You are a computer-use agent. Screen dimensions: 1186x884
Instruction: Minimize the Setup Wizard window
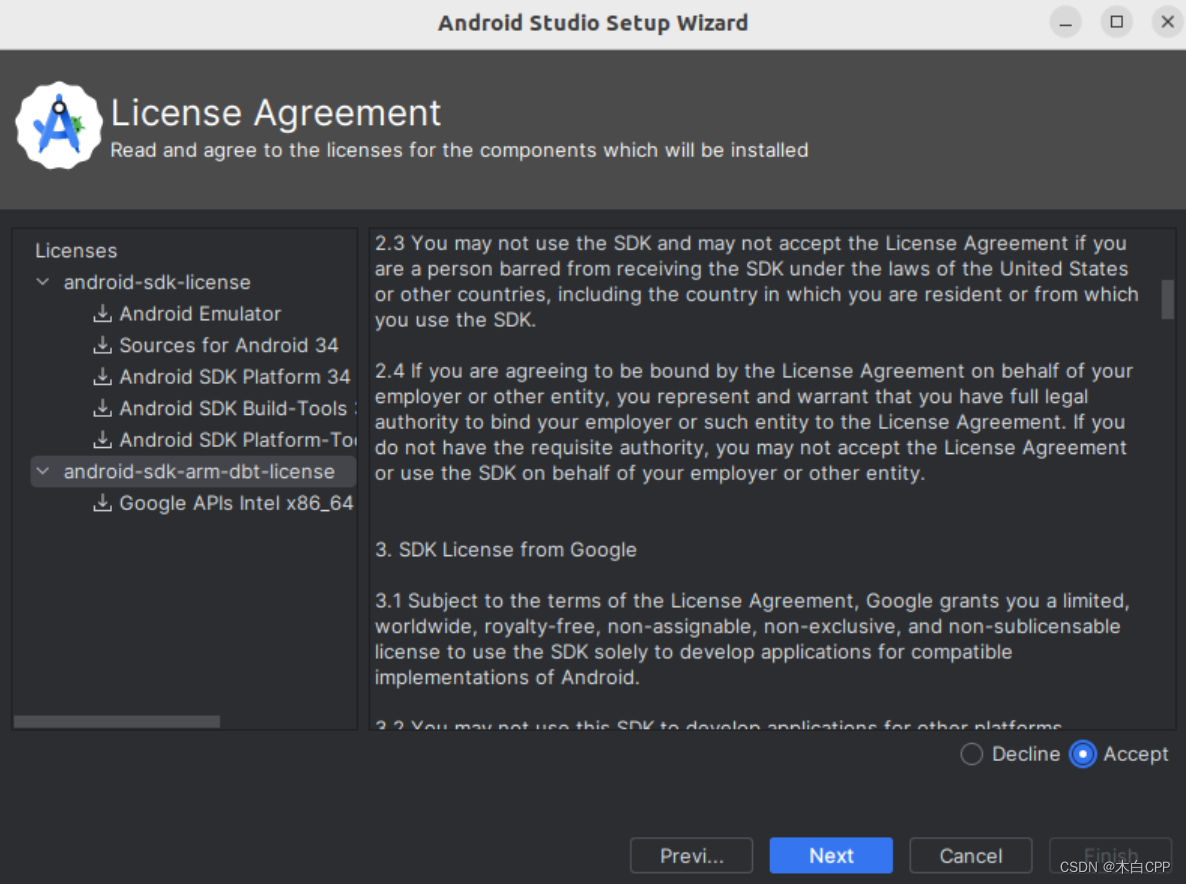pos(1065,22)
